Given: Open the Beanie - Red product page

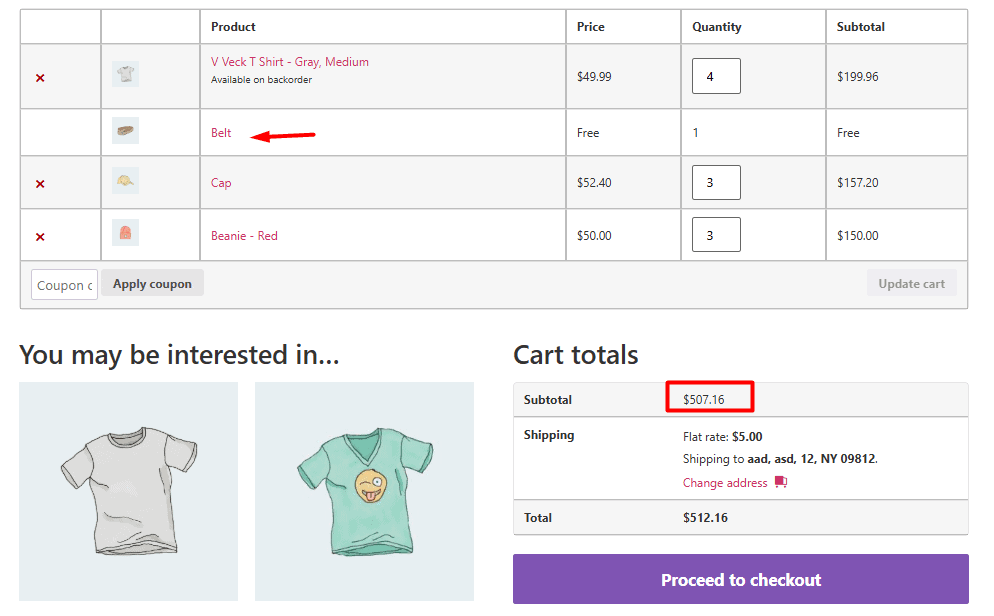Looking at the screenshot, I should (244, 235).
